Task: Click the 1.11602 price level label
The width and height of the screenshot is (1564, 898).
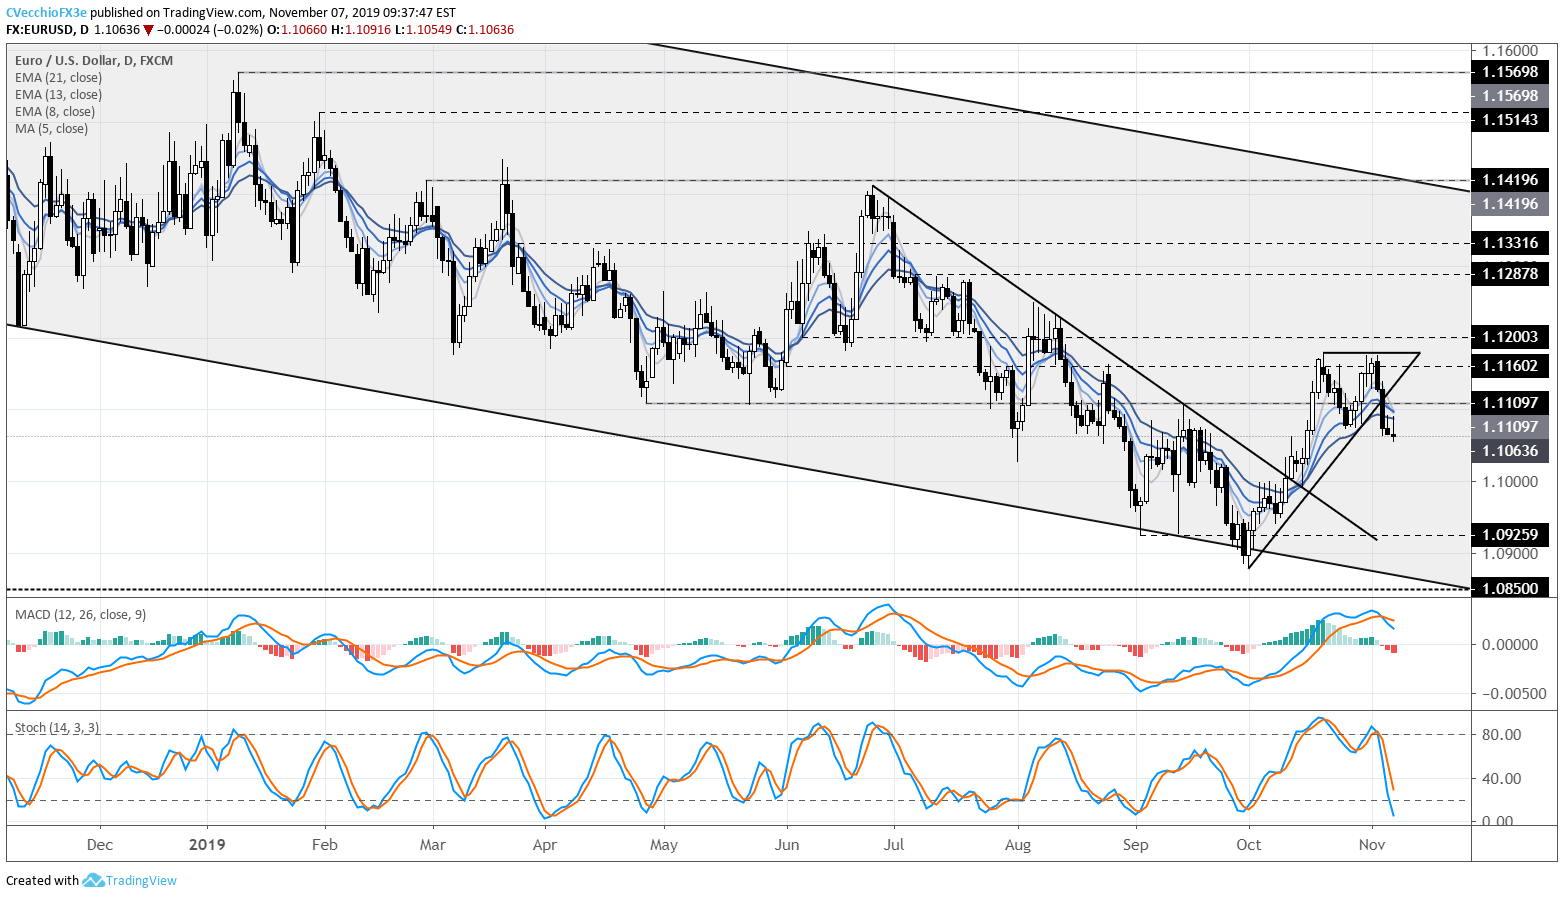Action: click(x=1510, y=366)
